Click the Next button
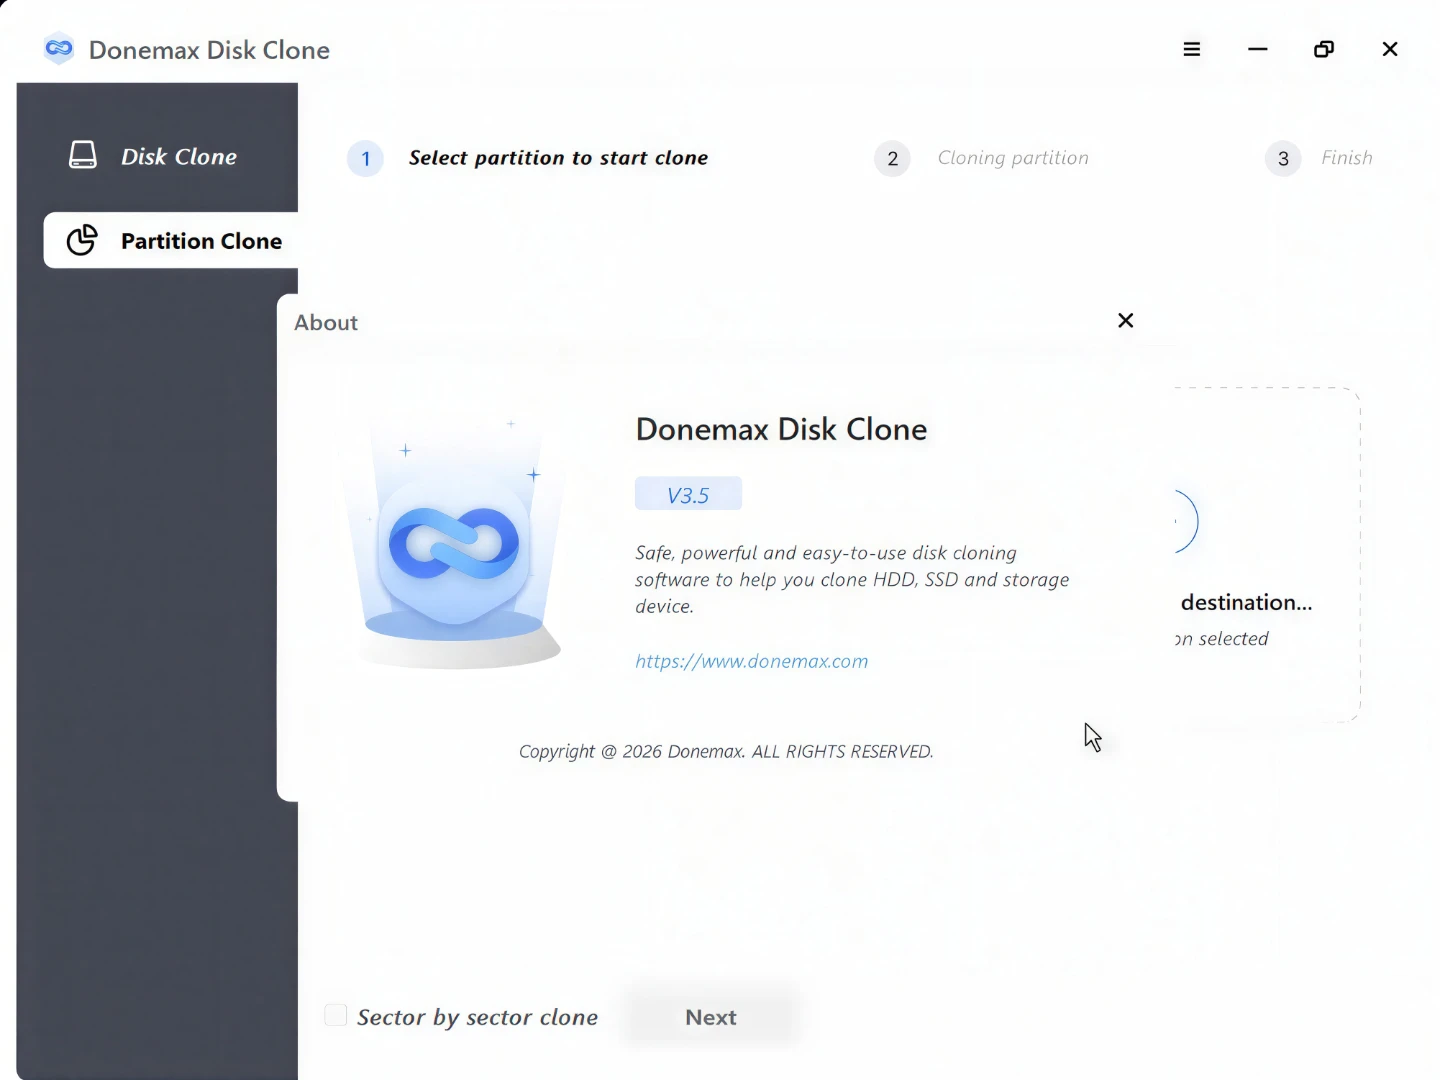Viewport: 1440px width, 1080px height. click(711, 1017)
